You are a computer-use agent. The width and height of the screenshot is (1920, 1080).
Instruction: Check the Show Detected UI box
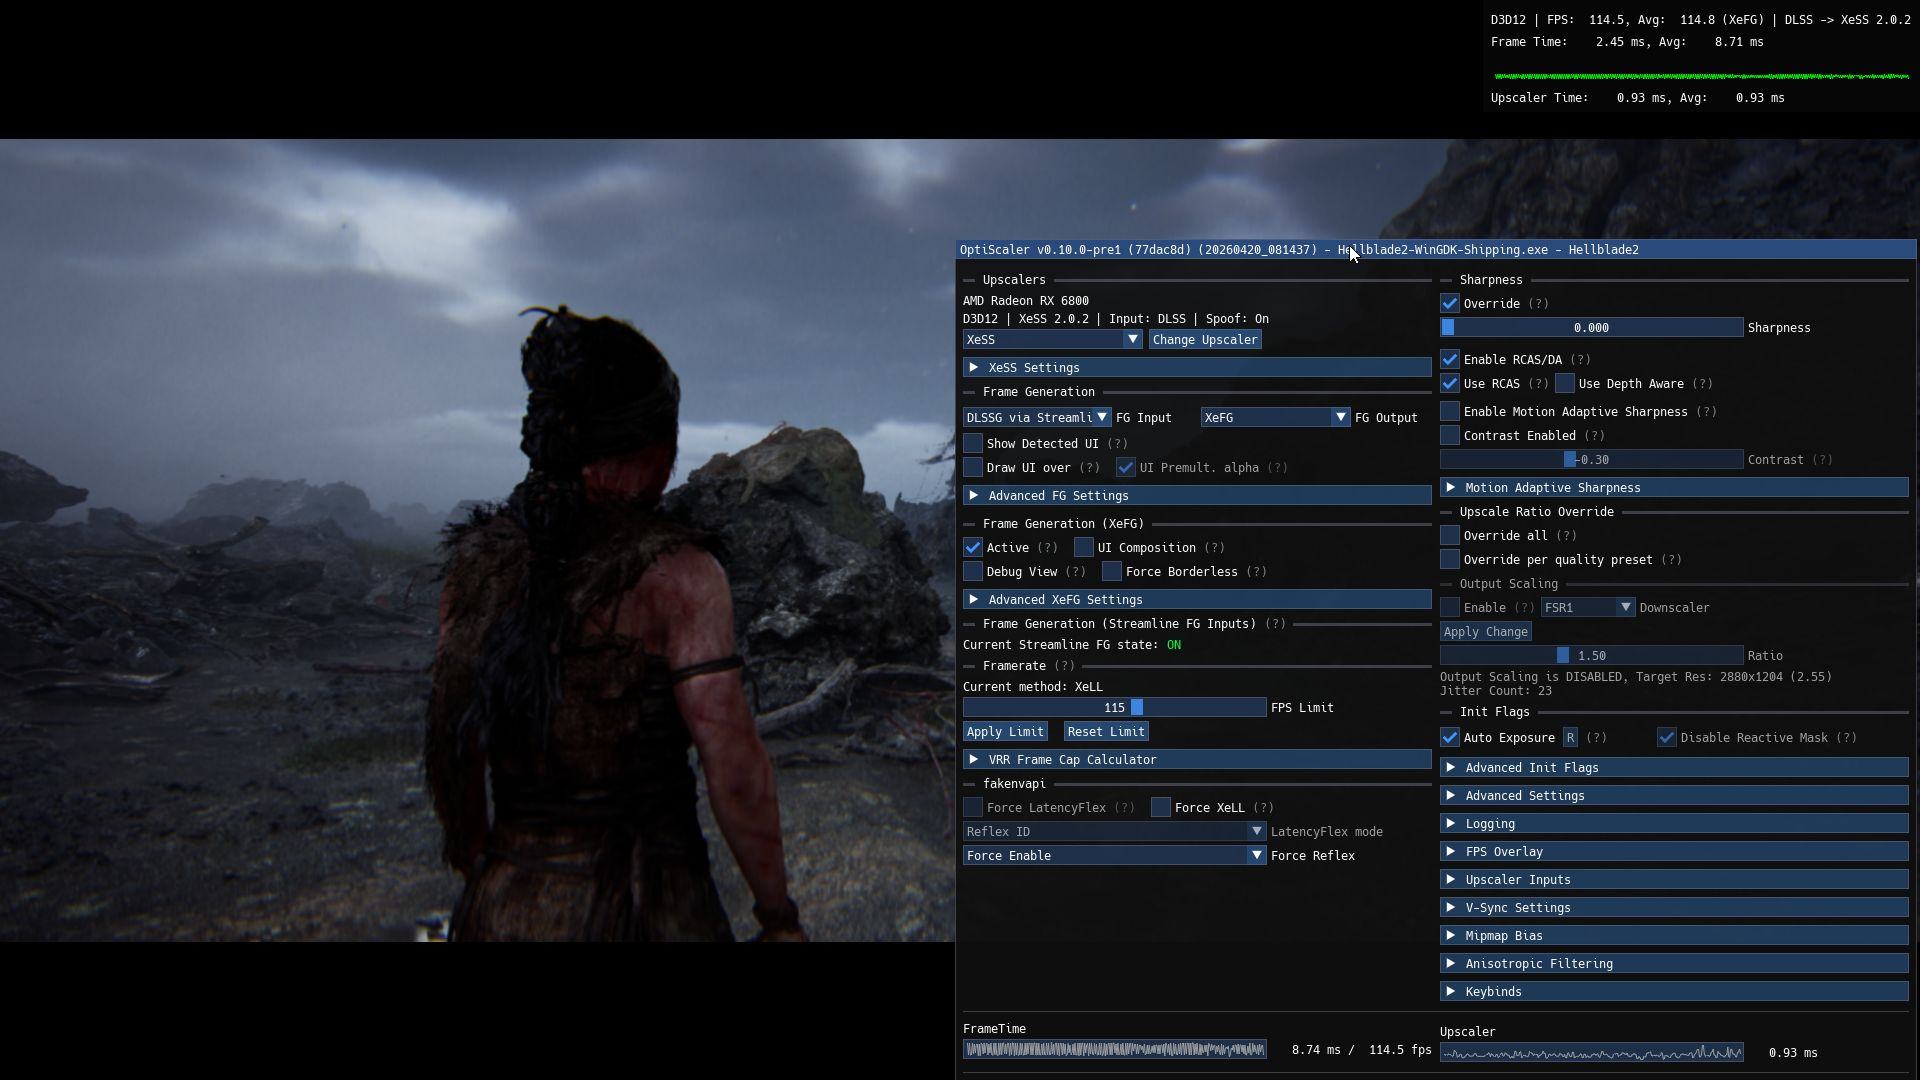coord(973,444)
